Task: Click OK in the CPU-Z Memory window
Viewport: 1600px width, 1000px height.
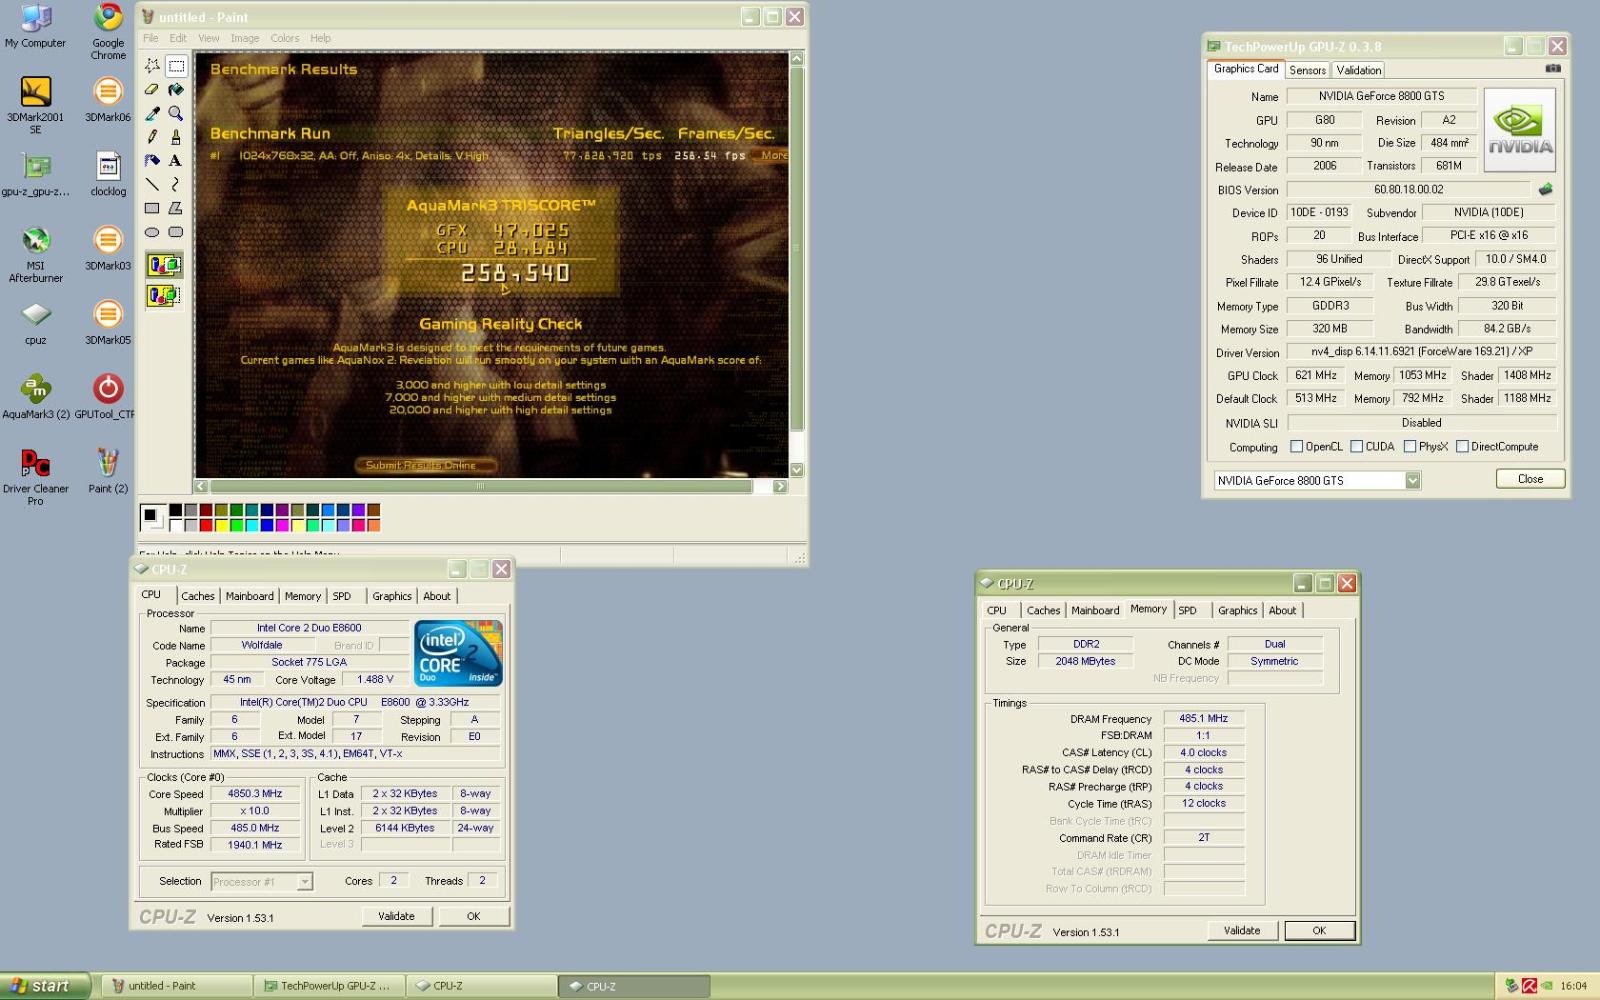Action: pos(1319,930)
